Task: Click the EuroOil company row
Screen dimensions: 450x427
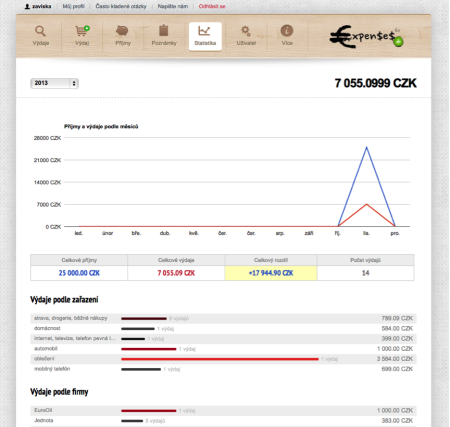Action: (x=223, y=410)
